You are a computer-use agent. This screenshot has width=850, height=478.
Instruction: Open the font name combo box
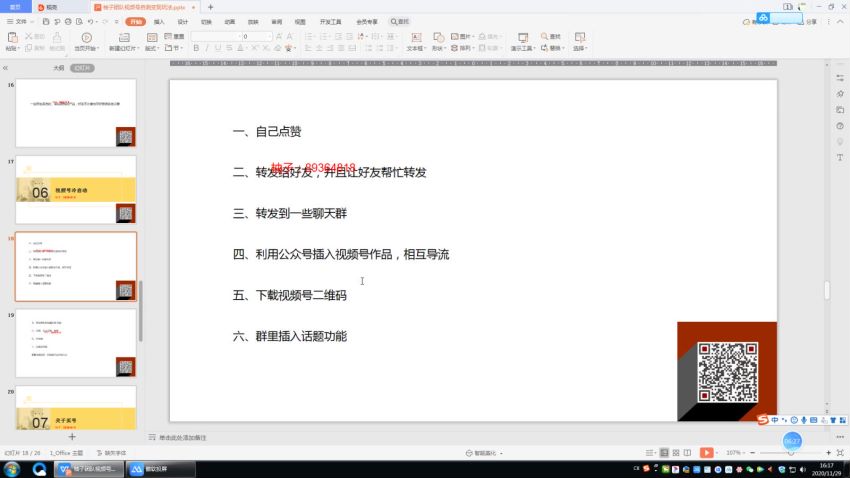216,36
